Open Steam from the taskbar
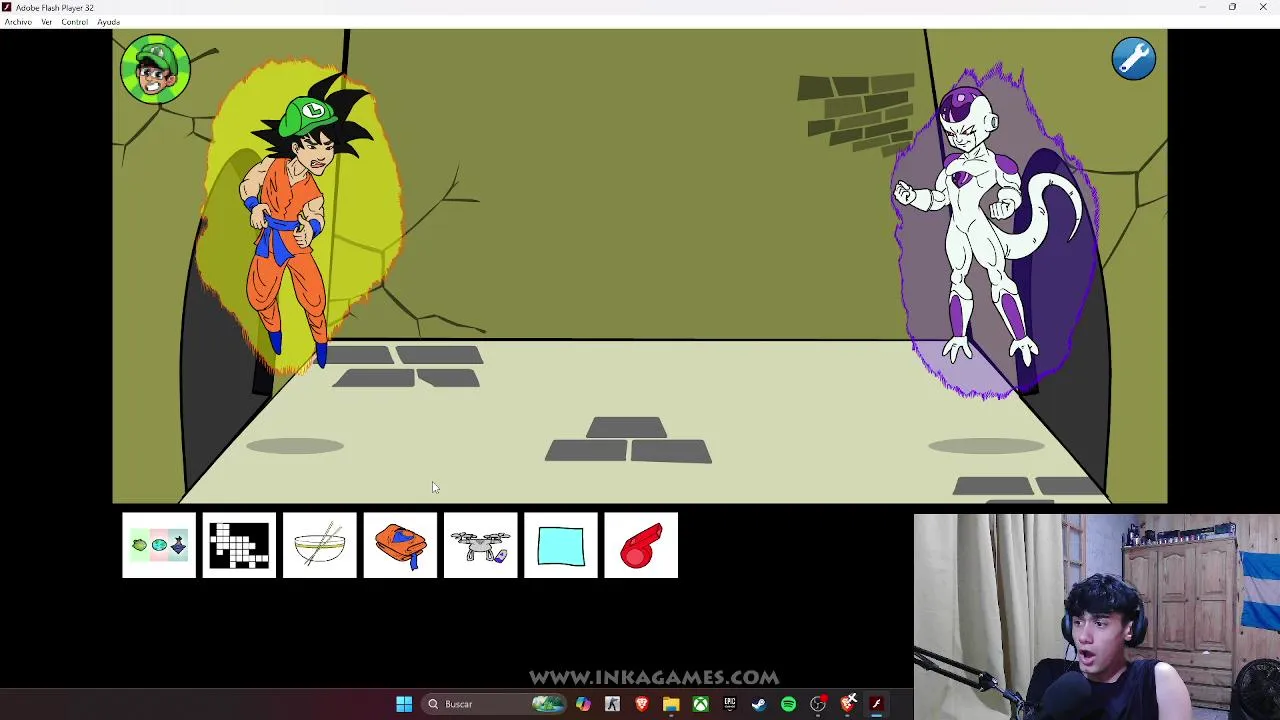The height and width of the screenshot is (720, 1280). tap(759, 704)
